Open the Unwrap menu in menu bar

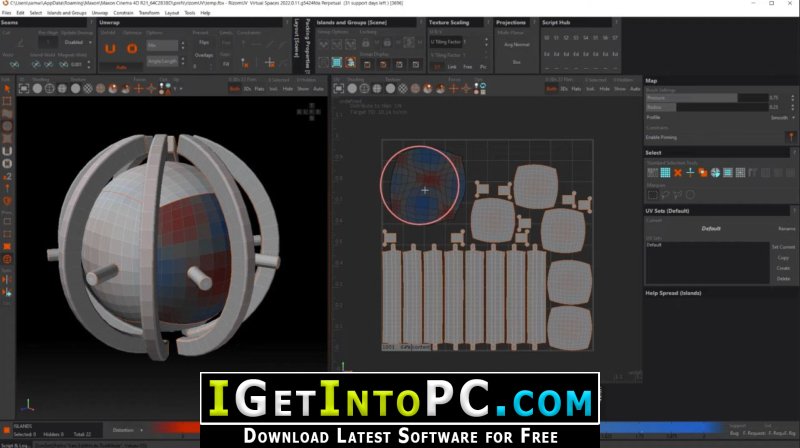(x=99, y=13)
